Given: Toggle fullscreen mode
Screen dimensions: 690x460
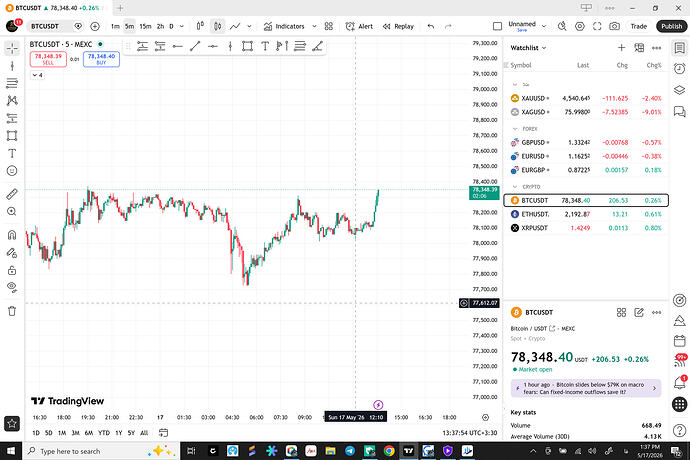Looking at the screenshot, I should point(597,26).
